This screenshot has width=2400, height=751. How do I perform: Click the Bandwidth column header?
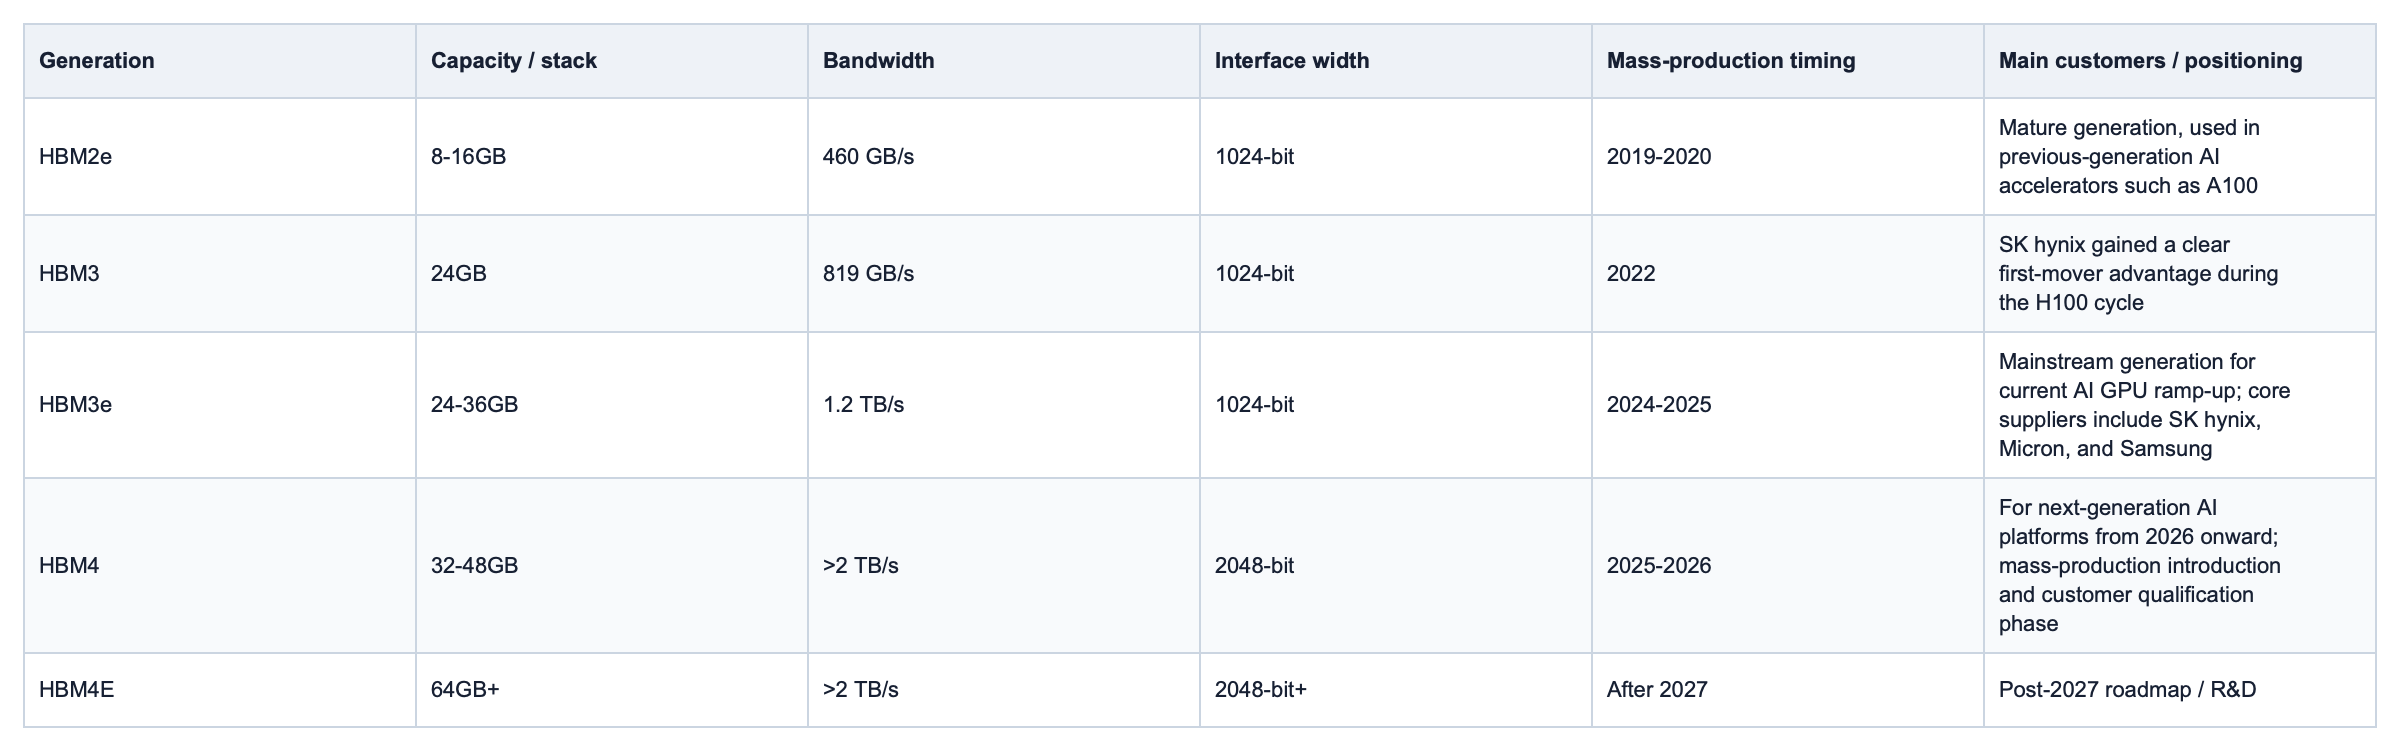pos(1004,61)
